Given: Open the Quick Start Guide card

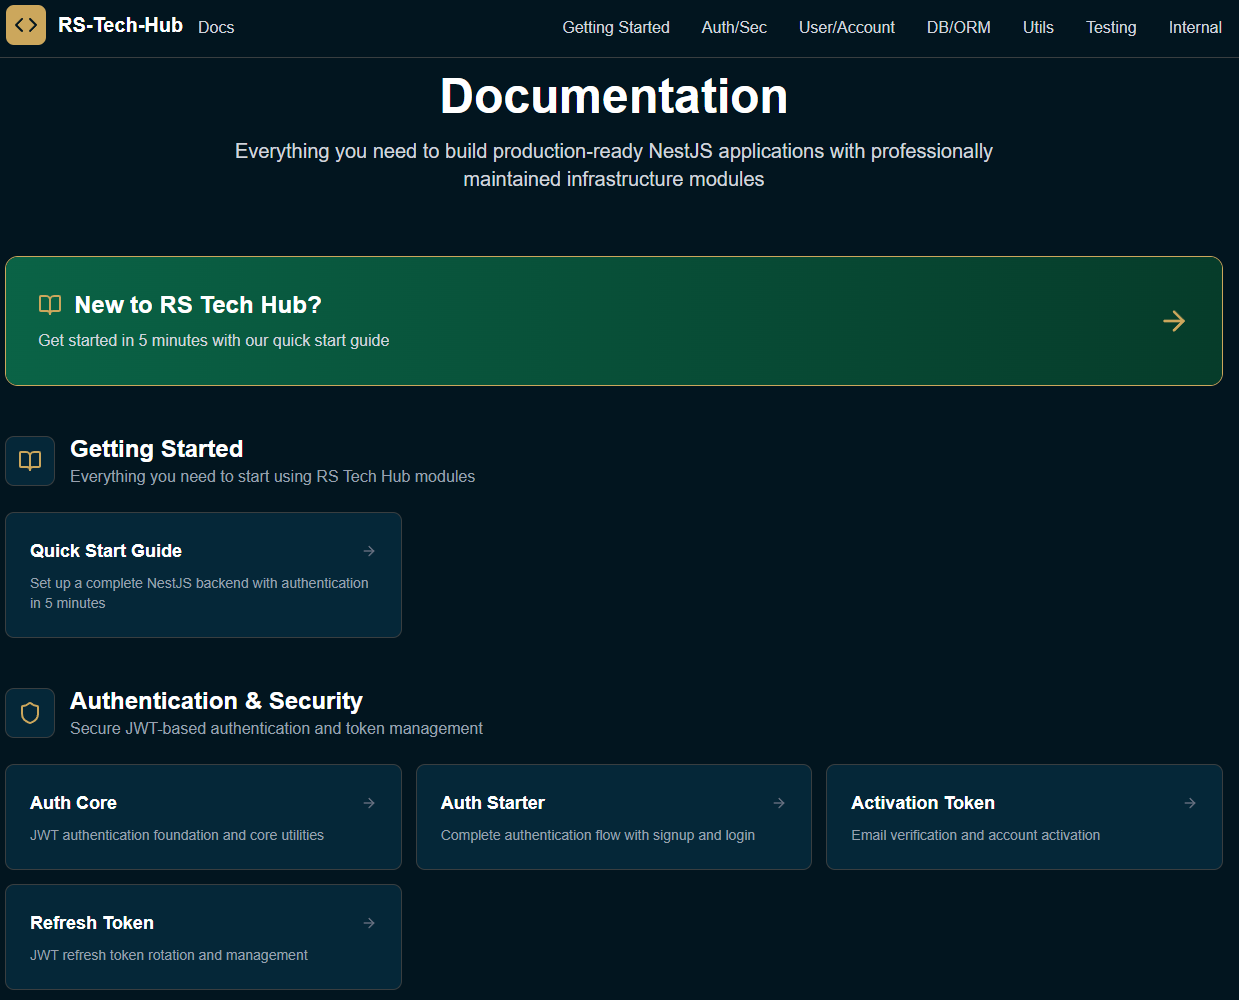Looking at the screenshot, I should point(203,575).
